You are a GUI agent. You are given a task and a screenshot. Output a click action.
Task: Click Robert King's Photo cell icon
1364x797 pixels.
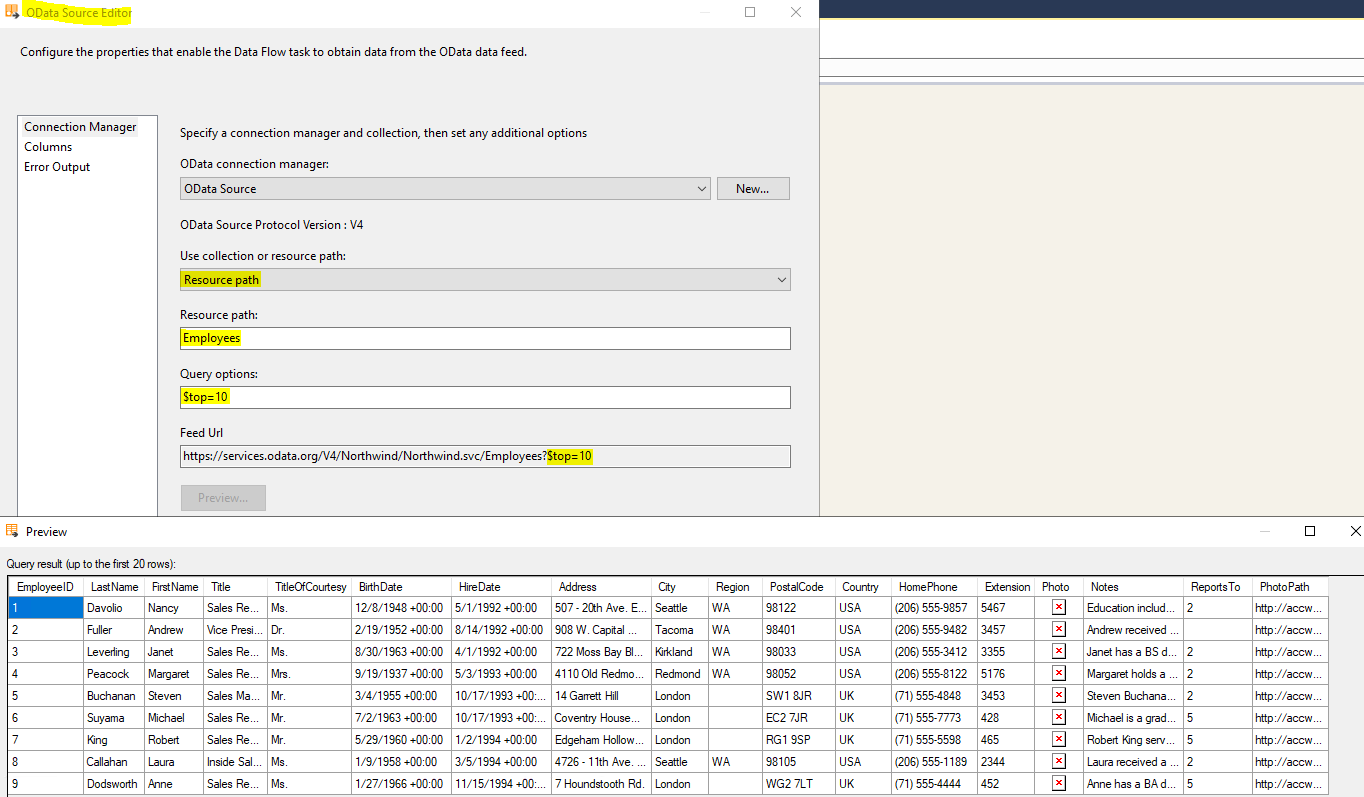(1058, 739)
